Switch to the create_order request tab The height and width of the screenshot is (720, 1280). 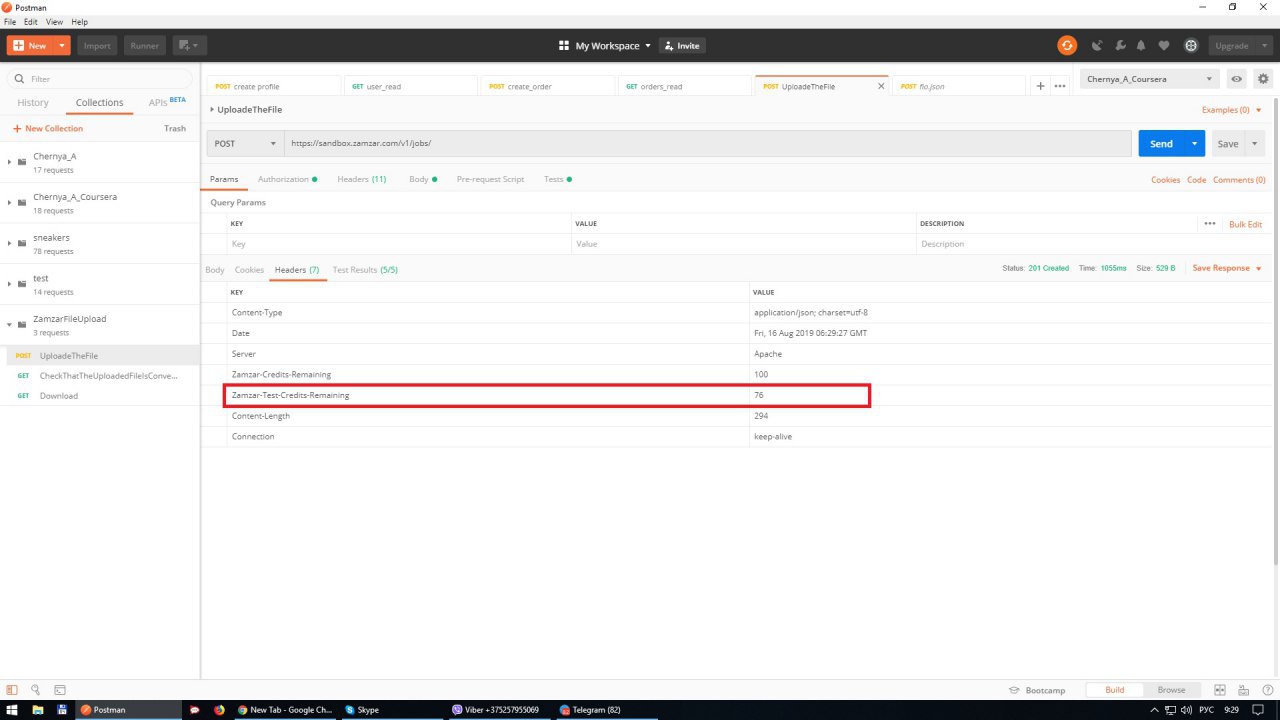[x=548, y=86]
